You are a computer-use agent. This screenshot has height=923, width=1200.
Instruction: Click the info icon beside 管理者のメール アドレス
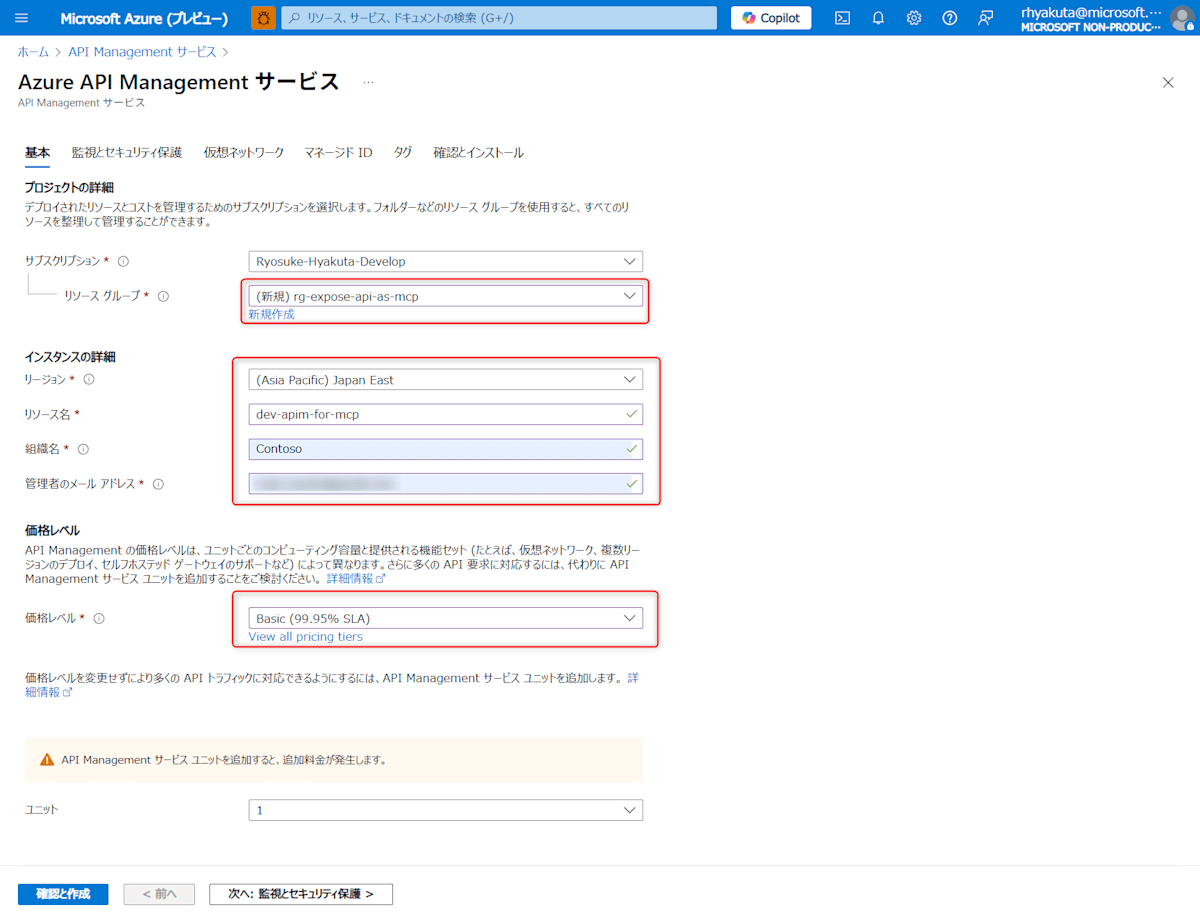pos(158,484)
